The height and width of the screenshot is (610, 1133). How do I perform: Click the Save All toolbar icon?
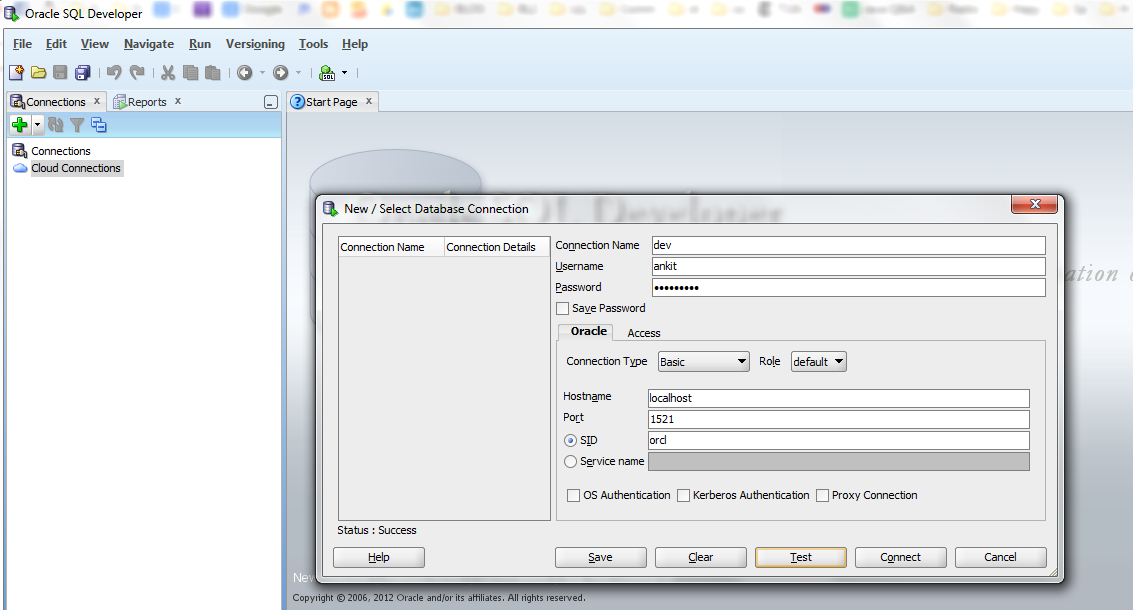[82, 72]
